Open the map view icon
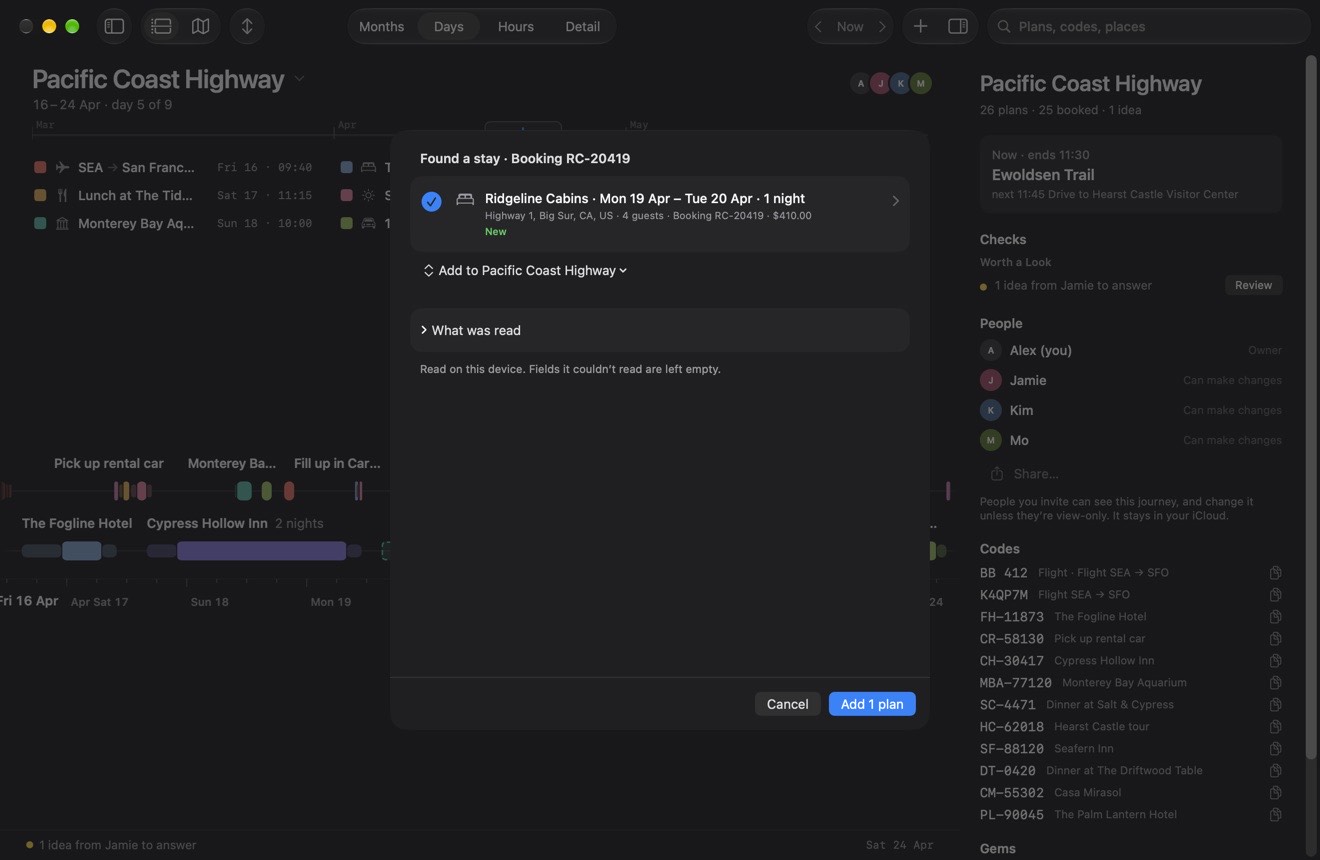The height and width of the screenshot is (860, 1320). coord(200,26)
